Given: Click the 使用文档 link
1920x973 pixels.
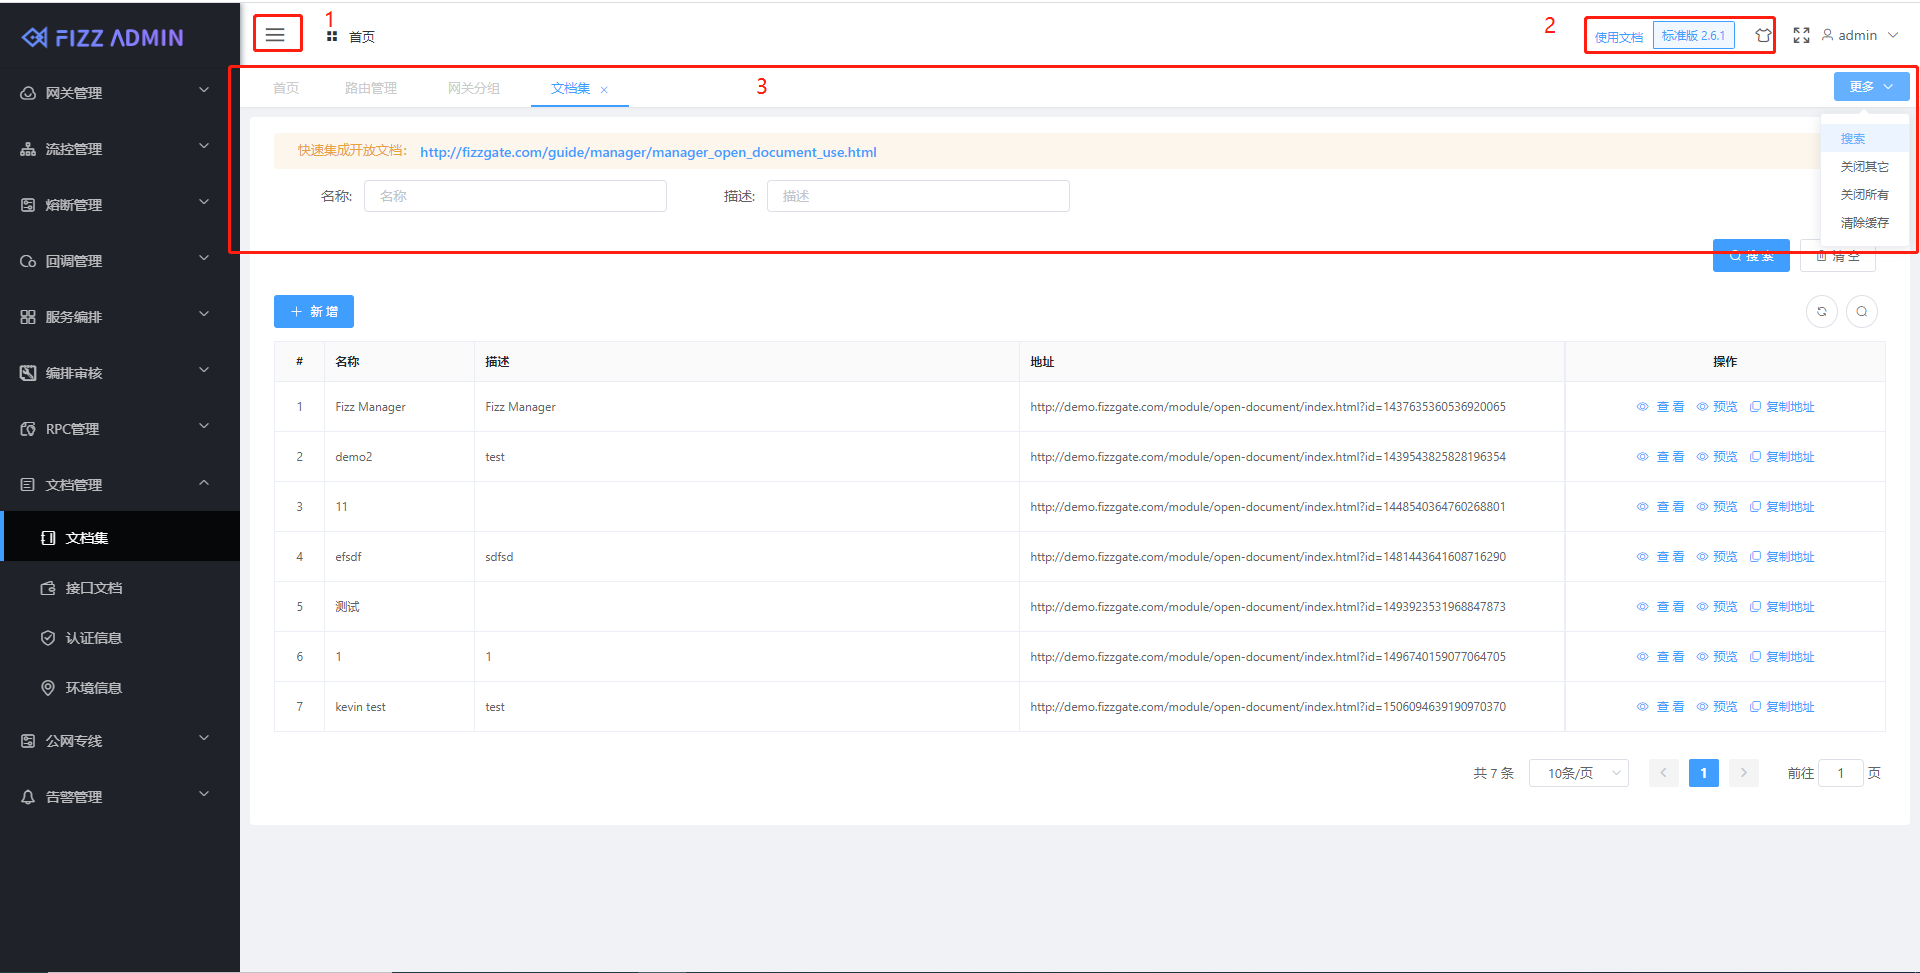Looking at the screenshot, I should [1618, 37].
